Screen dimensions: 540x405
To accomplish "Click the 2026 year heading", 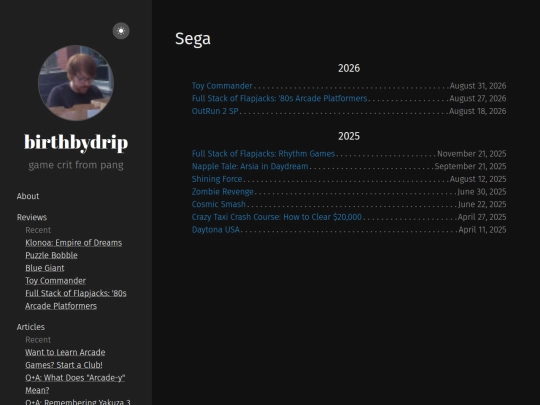I will click(x=349, y=68).
